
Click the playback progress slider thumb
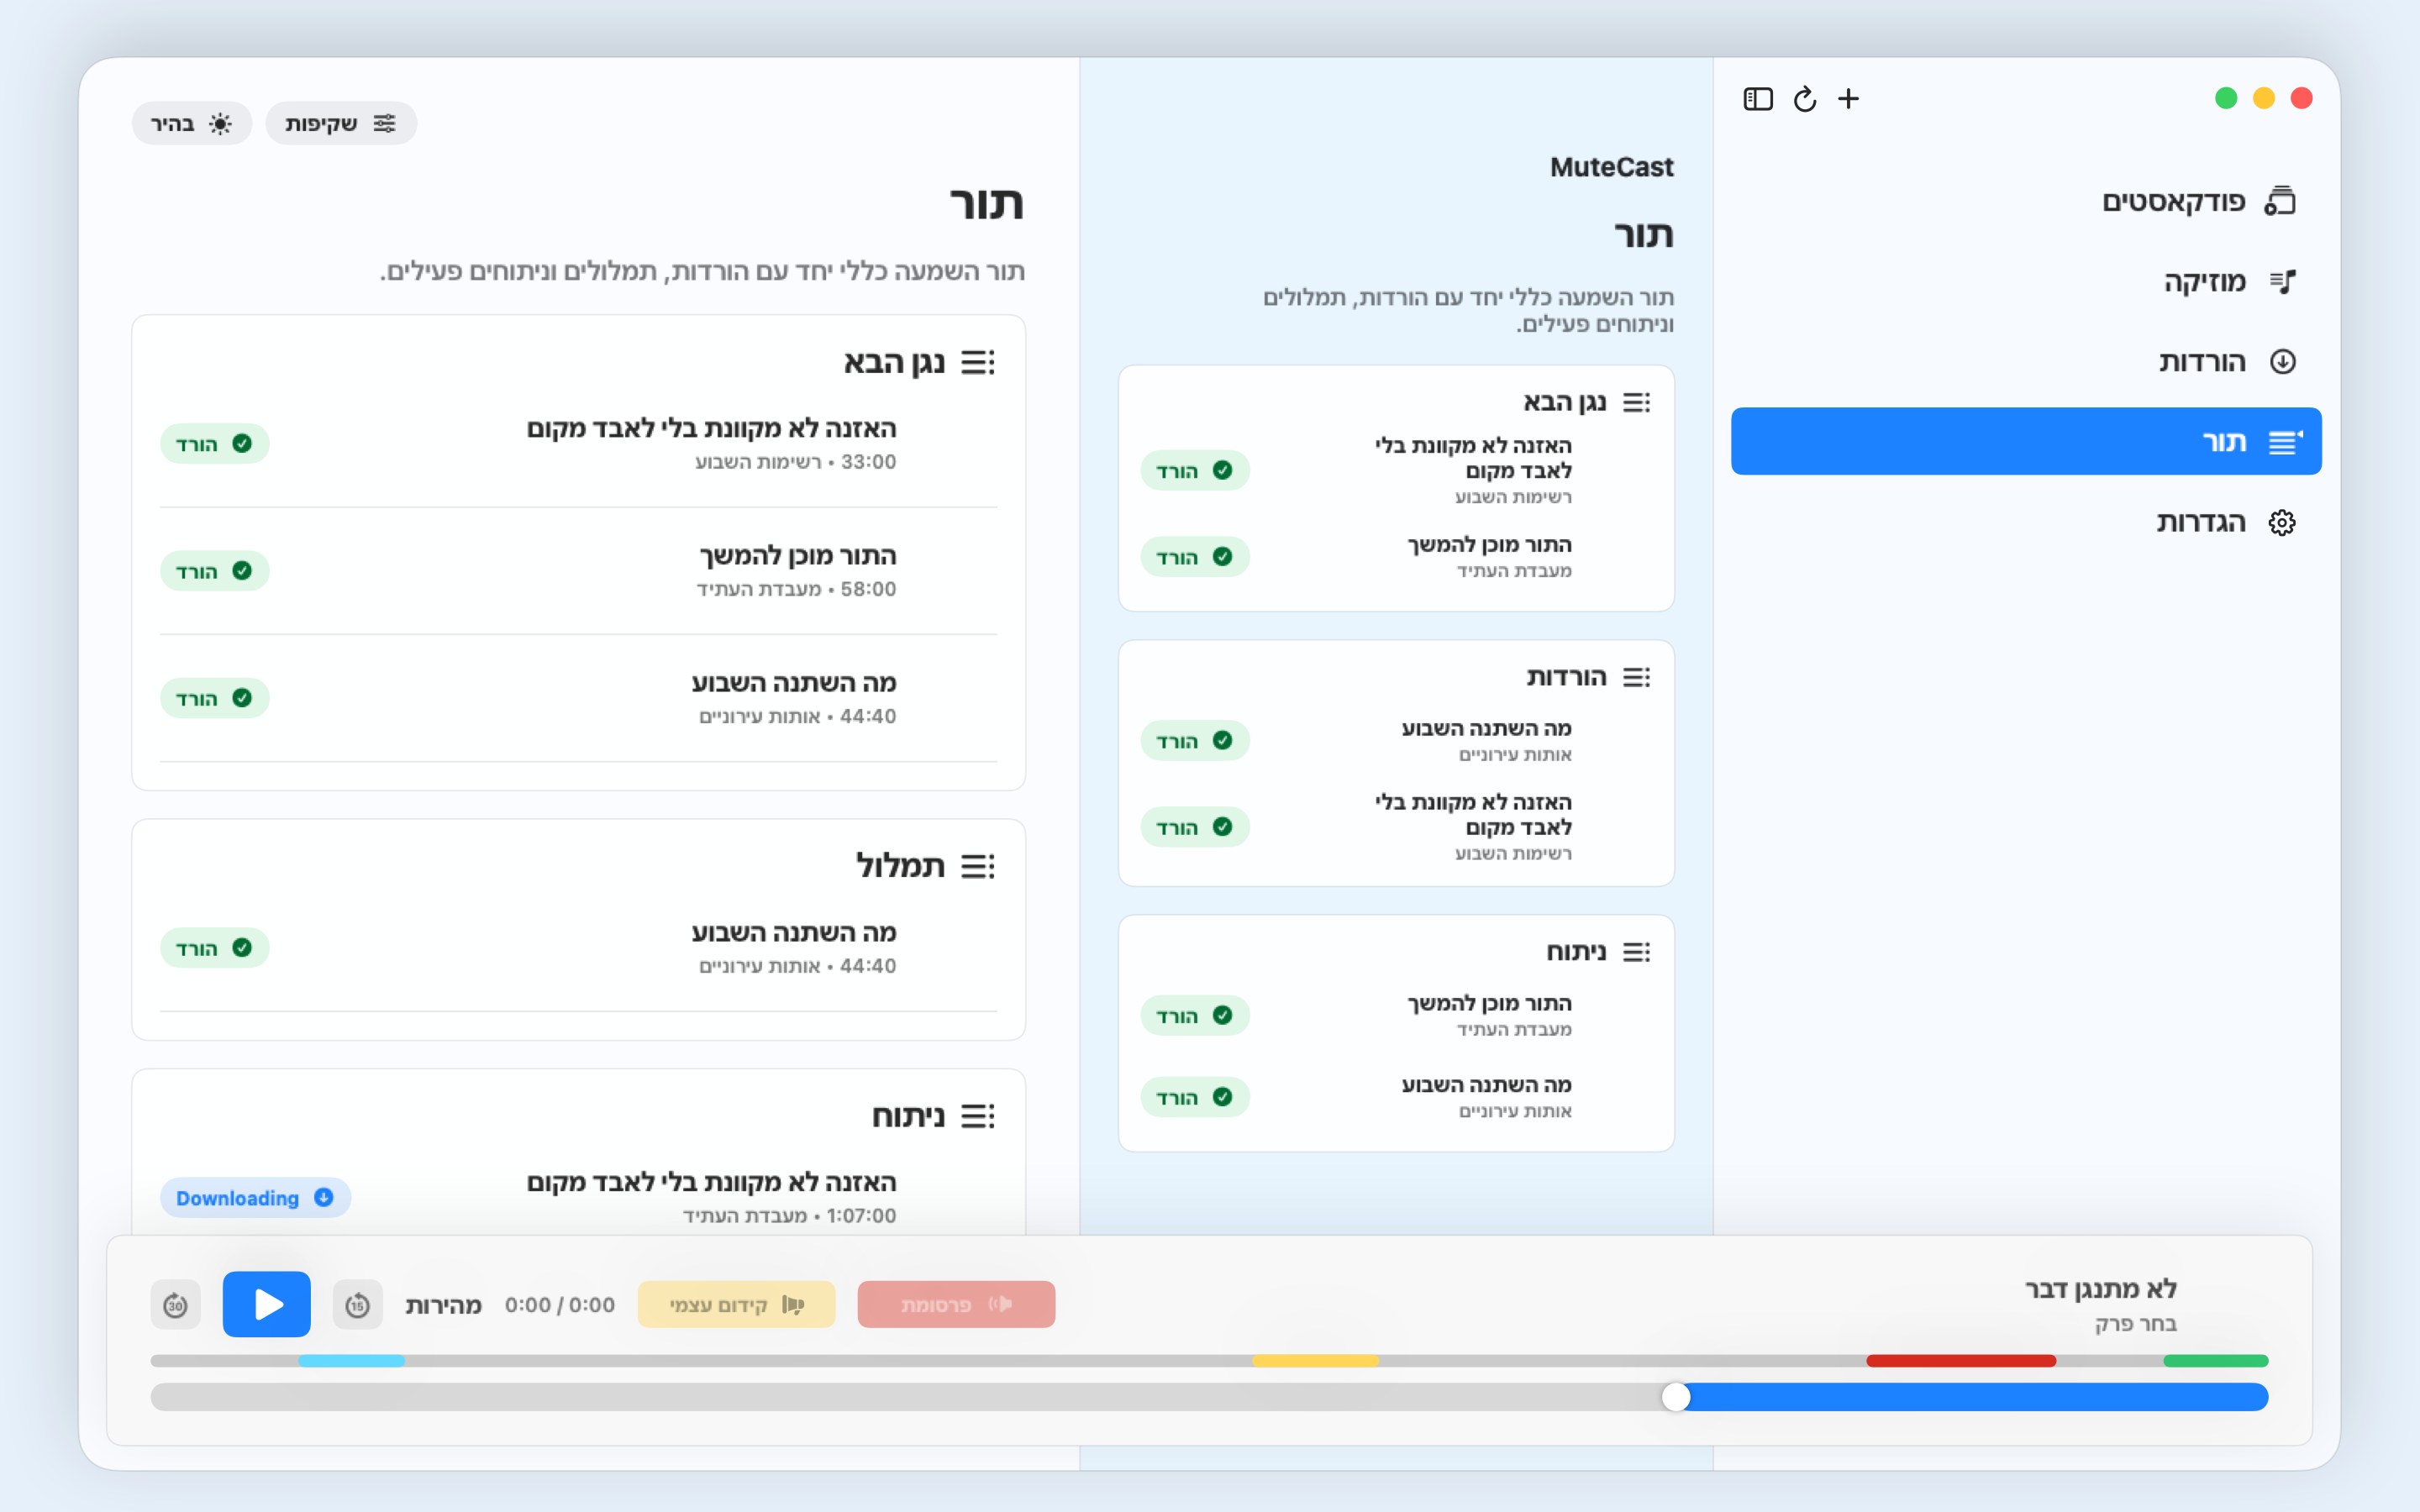(1676, 1397)
